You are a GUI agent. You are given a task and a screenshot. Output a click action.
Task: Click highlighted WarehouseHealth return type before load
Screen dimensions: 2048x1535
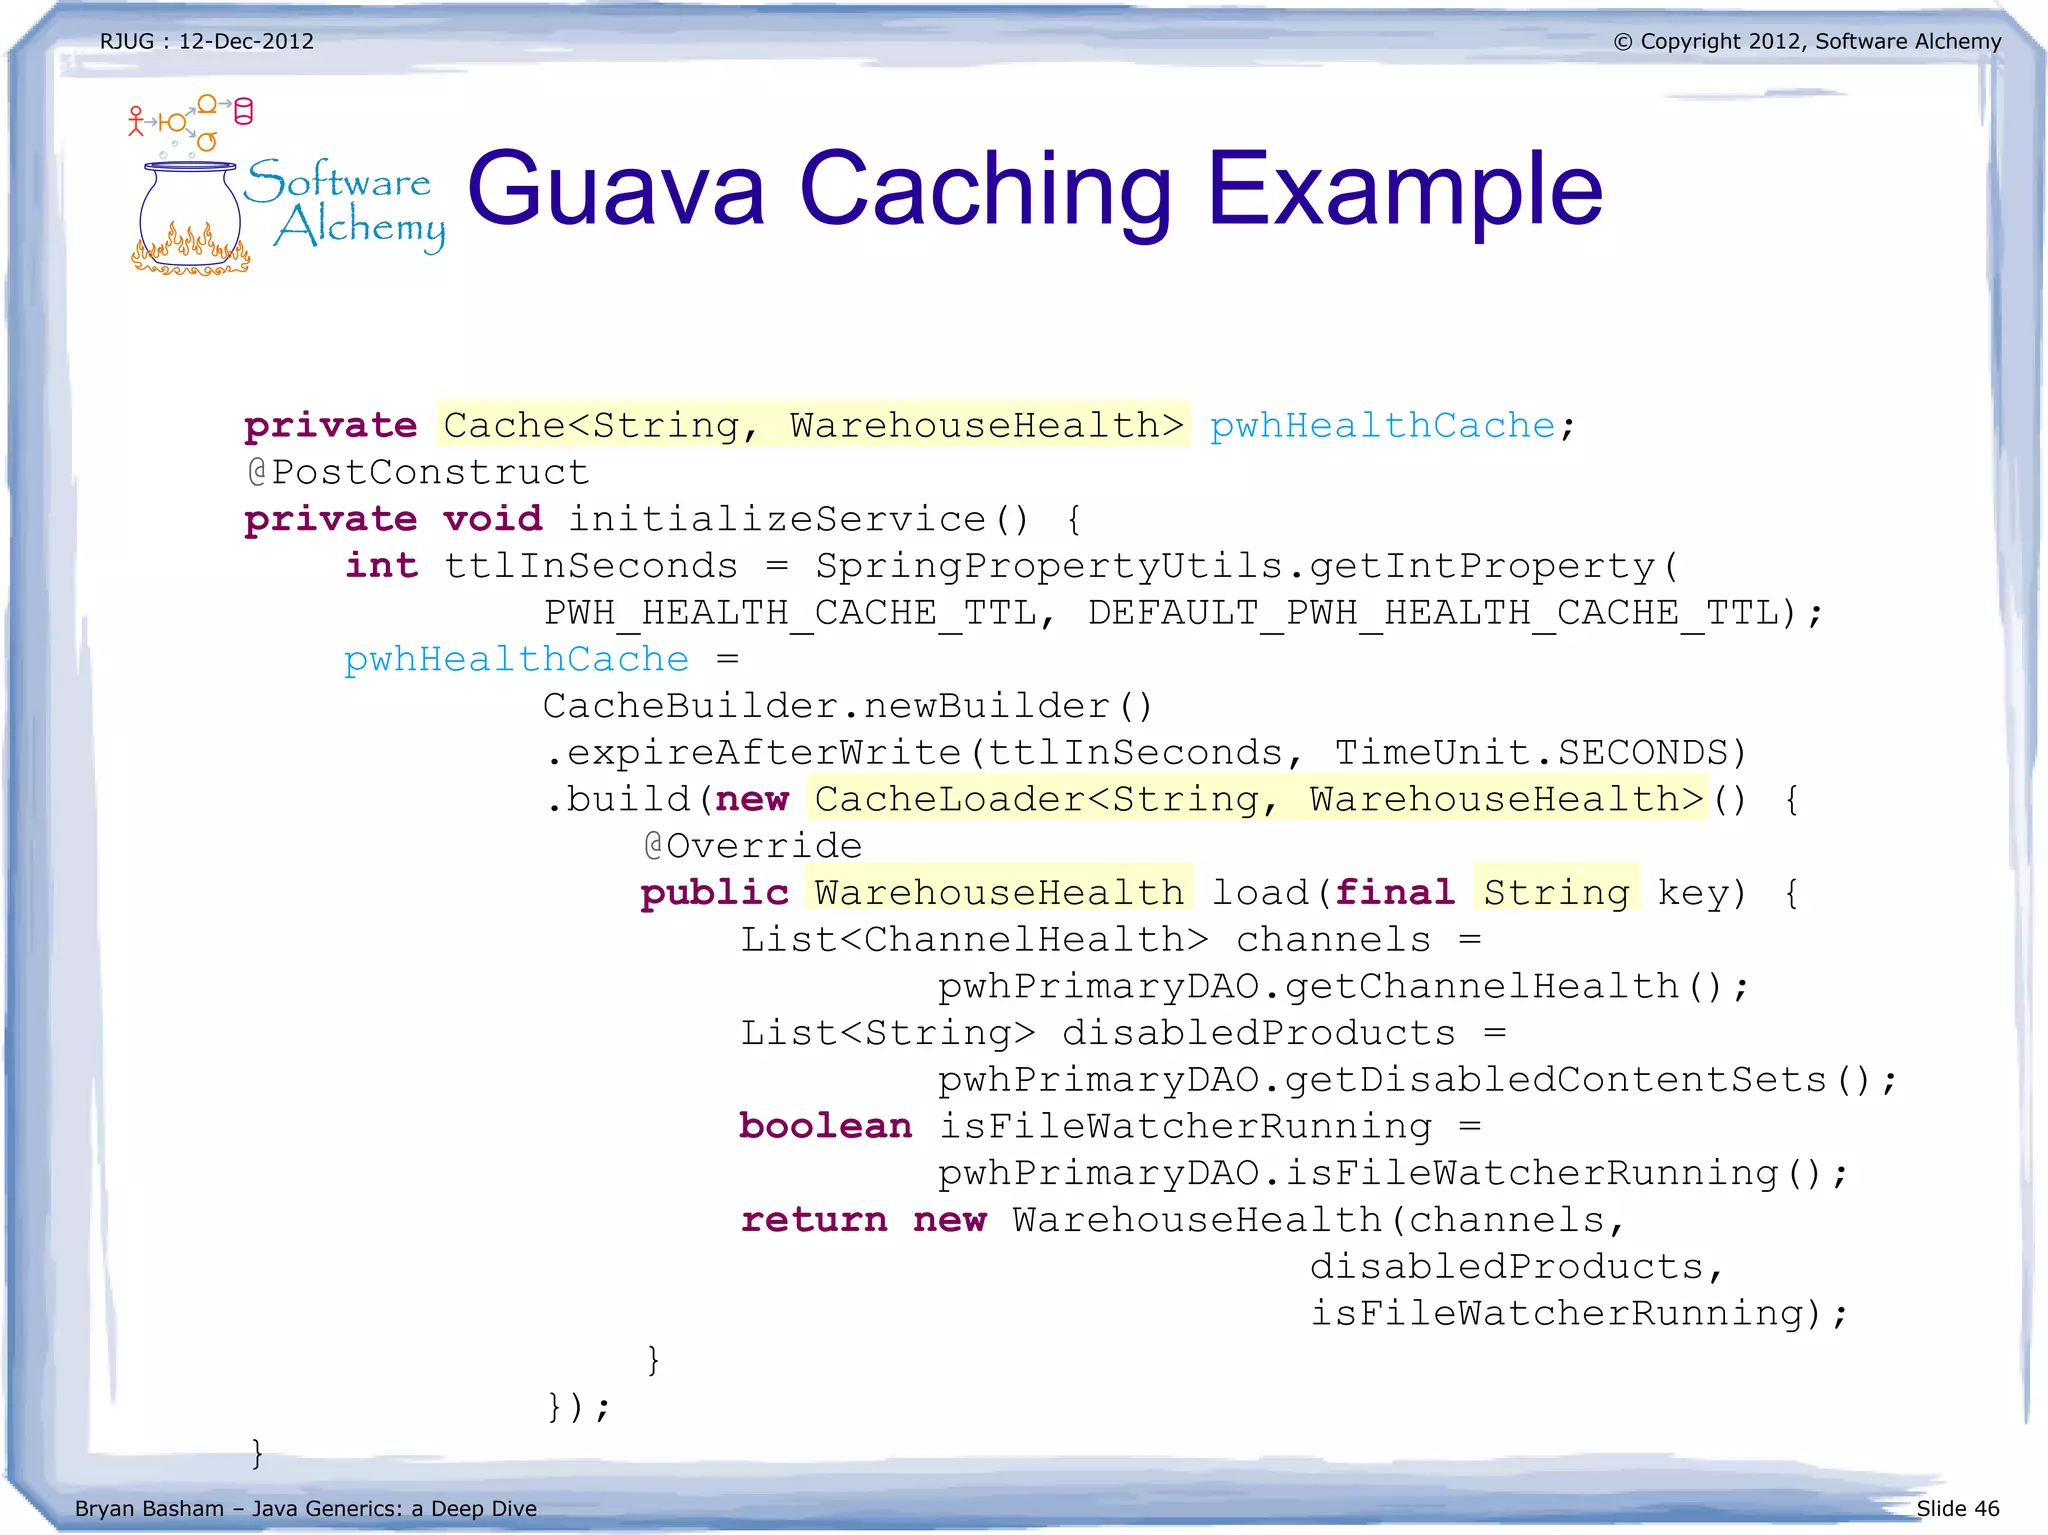tap(998, 892)
